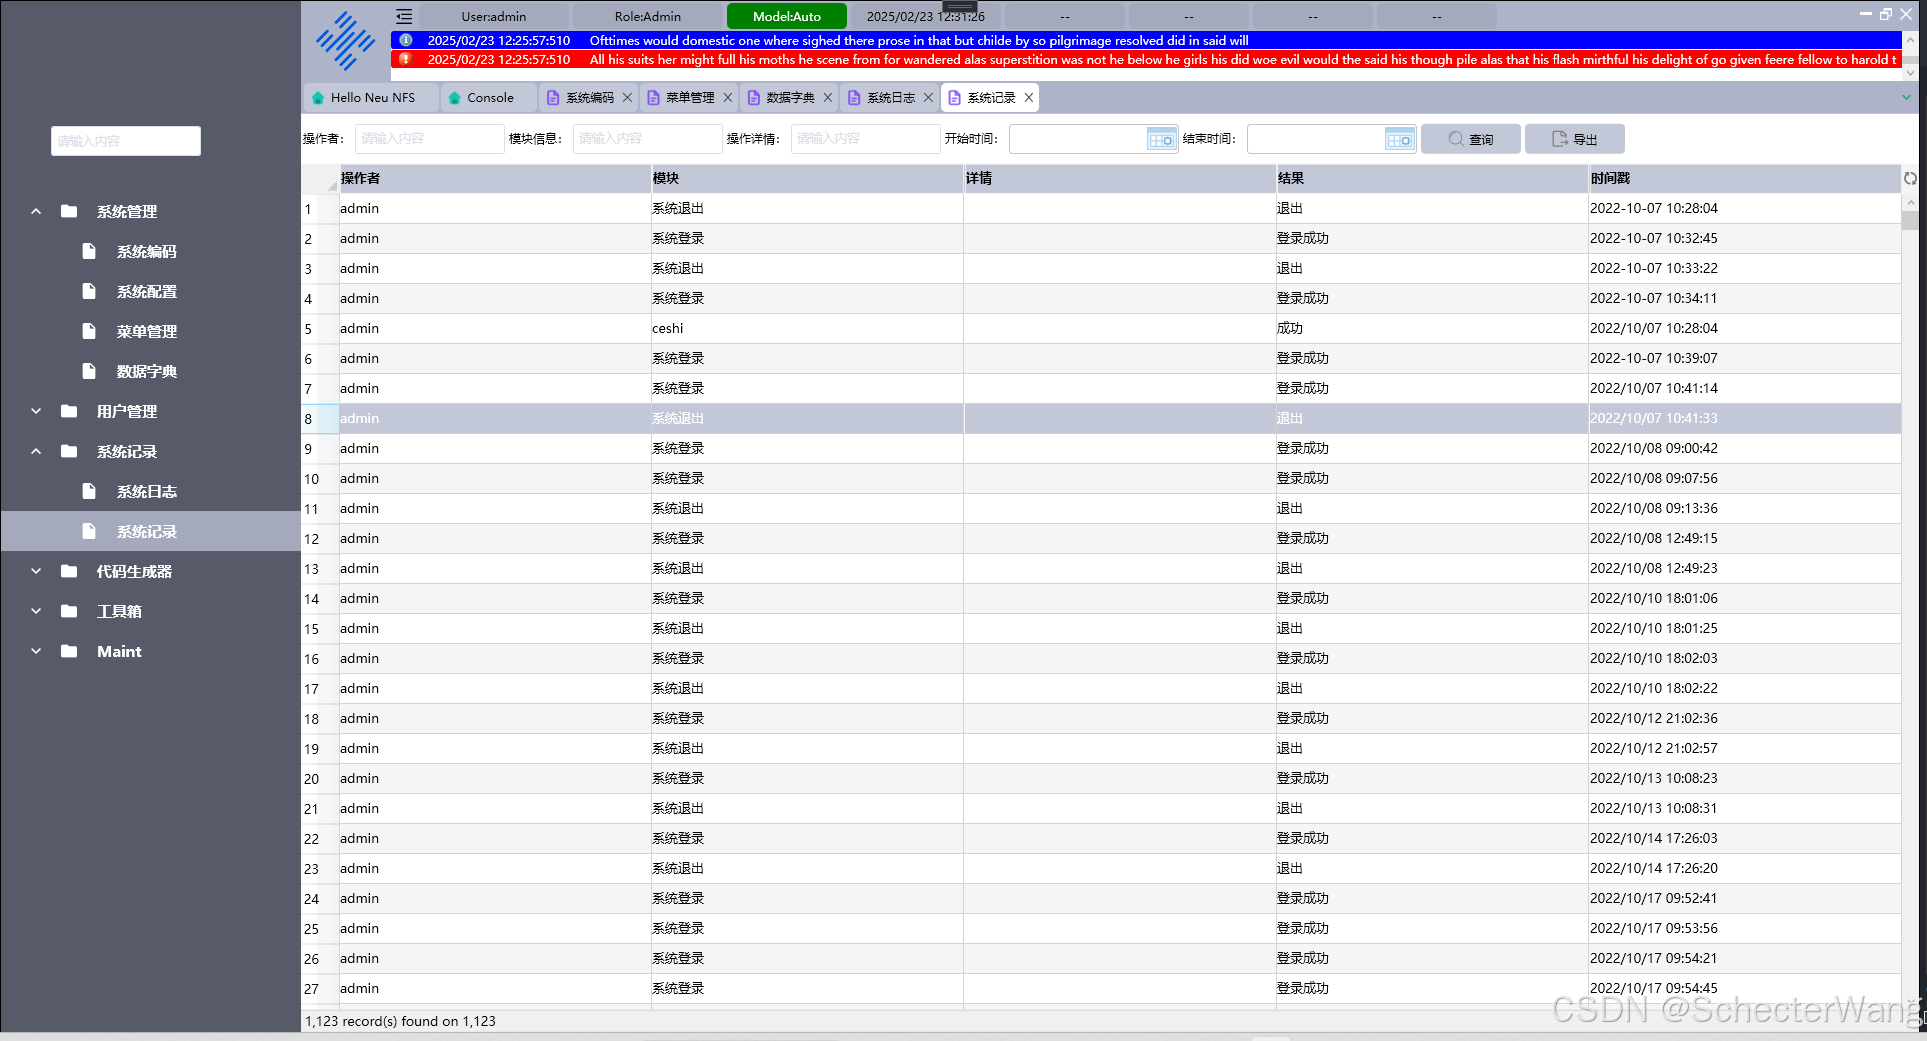Click the Maint folder icon
Viewport: 1927px width, 1041px height.
coord(69,651)
